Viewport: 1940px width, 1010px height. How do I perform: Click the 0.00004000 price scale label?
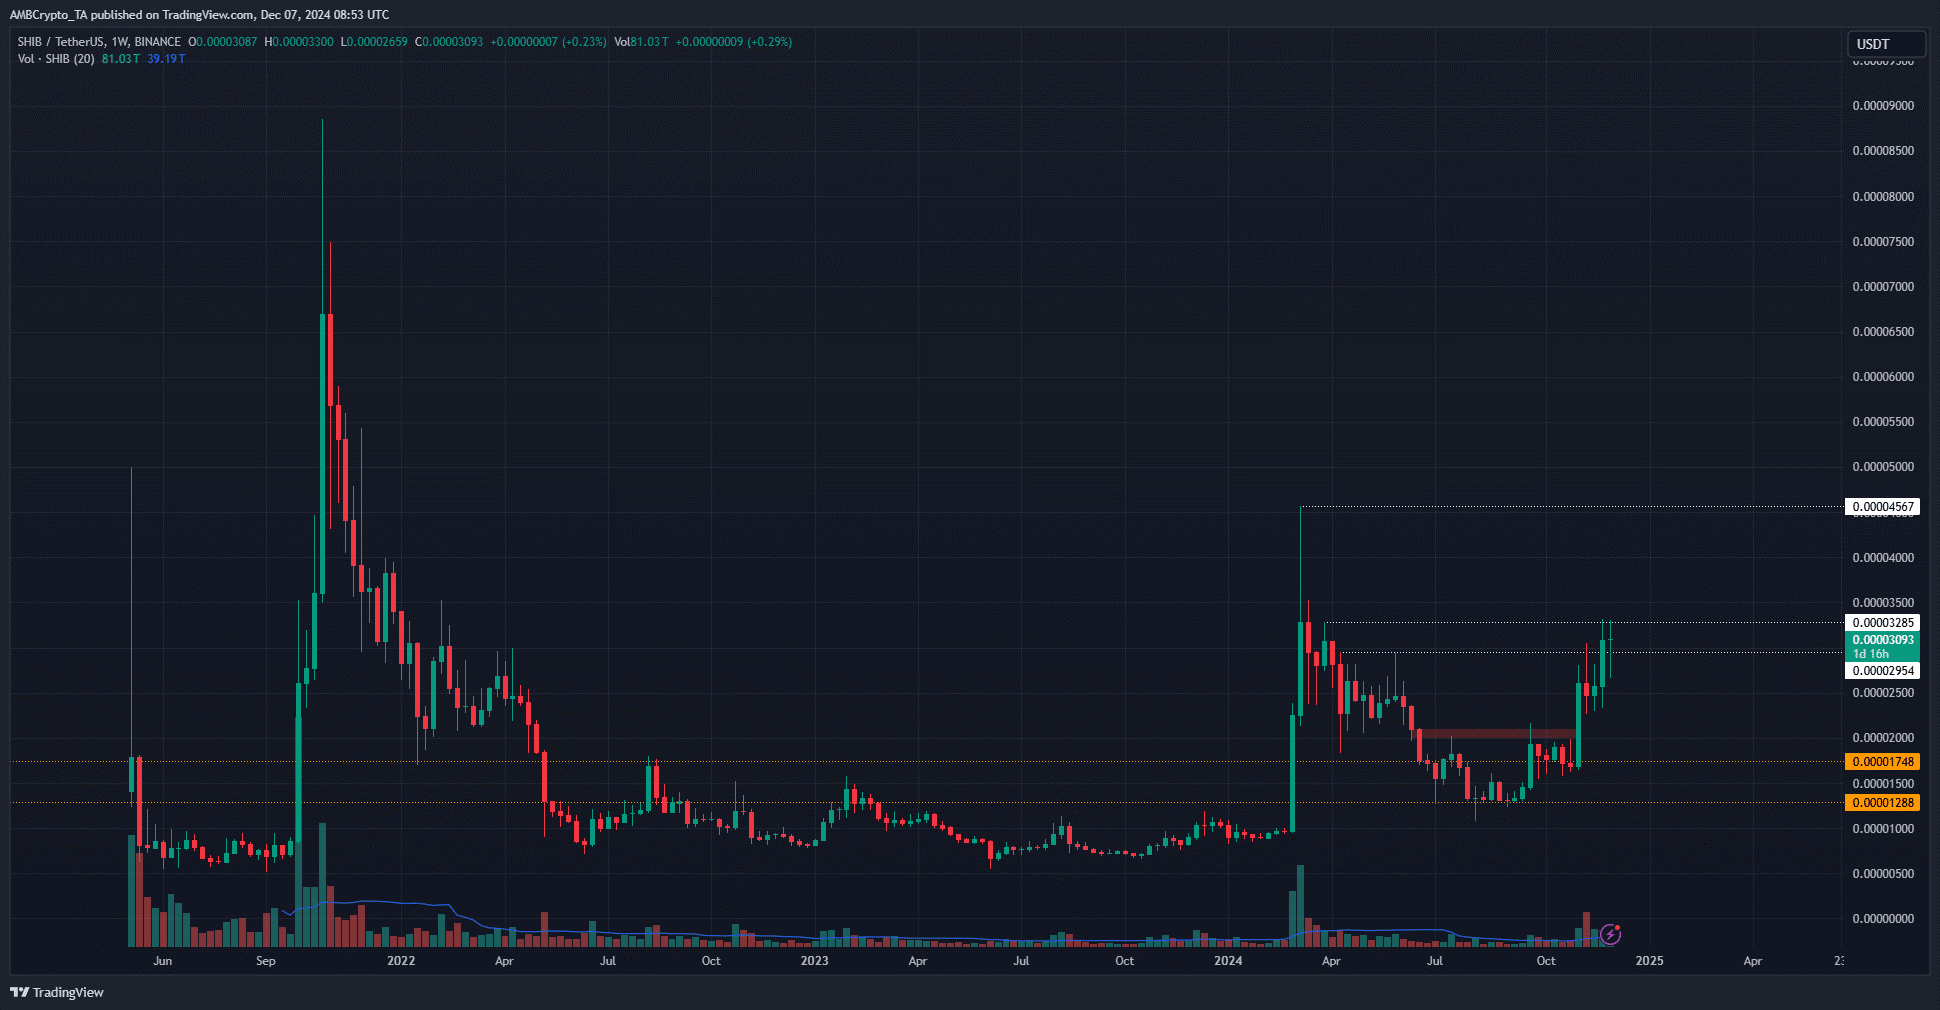click(1883, 558)
